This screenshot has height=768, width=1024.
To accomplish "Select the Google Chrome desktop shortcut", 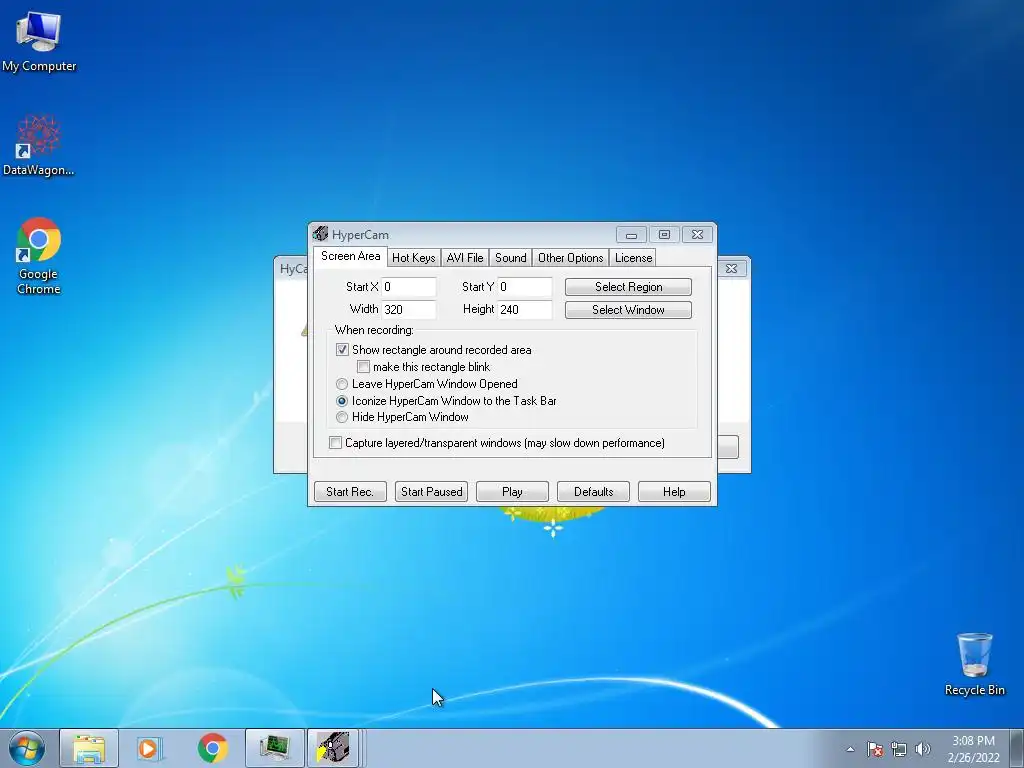I will (39, 255).
